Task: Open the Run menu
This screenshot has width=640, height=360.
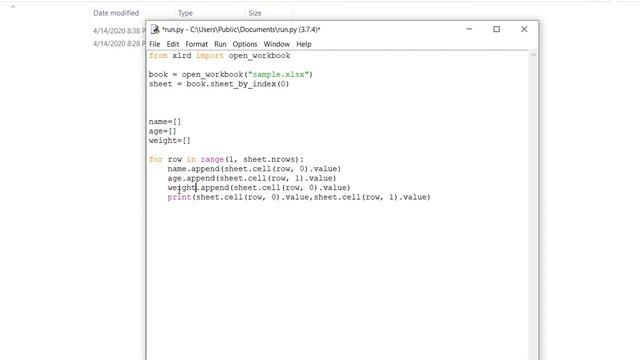Action: coord(220,44)
